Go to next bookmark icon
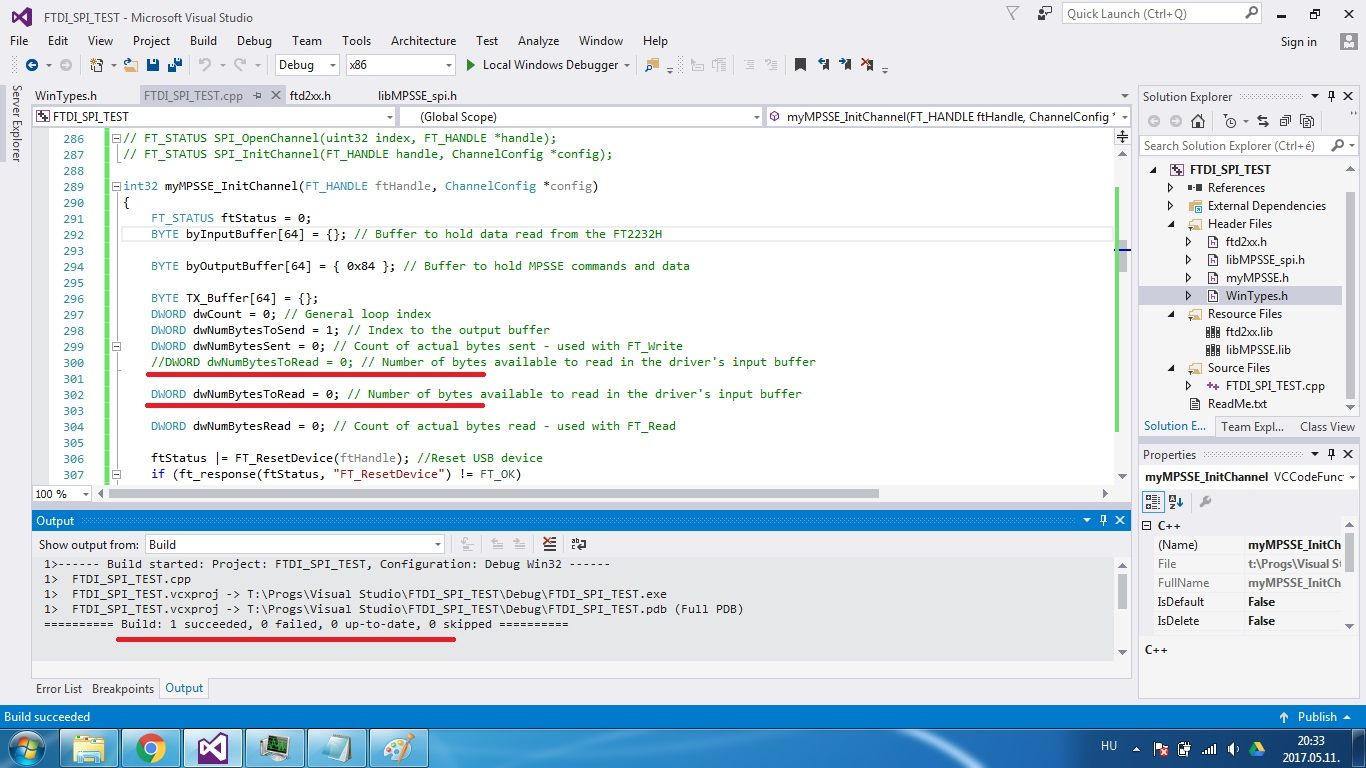The image size is (1366, 768). [x=845, y=65]
